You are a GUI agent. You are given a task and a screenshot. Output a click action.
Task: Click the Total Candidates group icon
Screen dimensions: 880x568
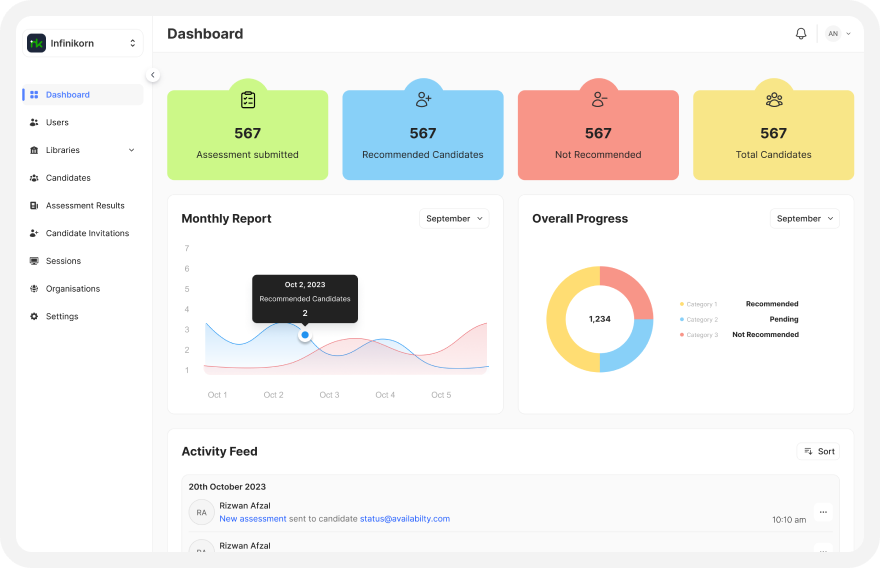[773, 99]
